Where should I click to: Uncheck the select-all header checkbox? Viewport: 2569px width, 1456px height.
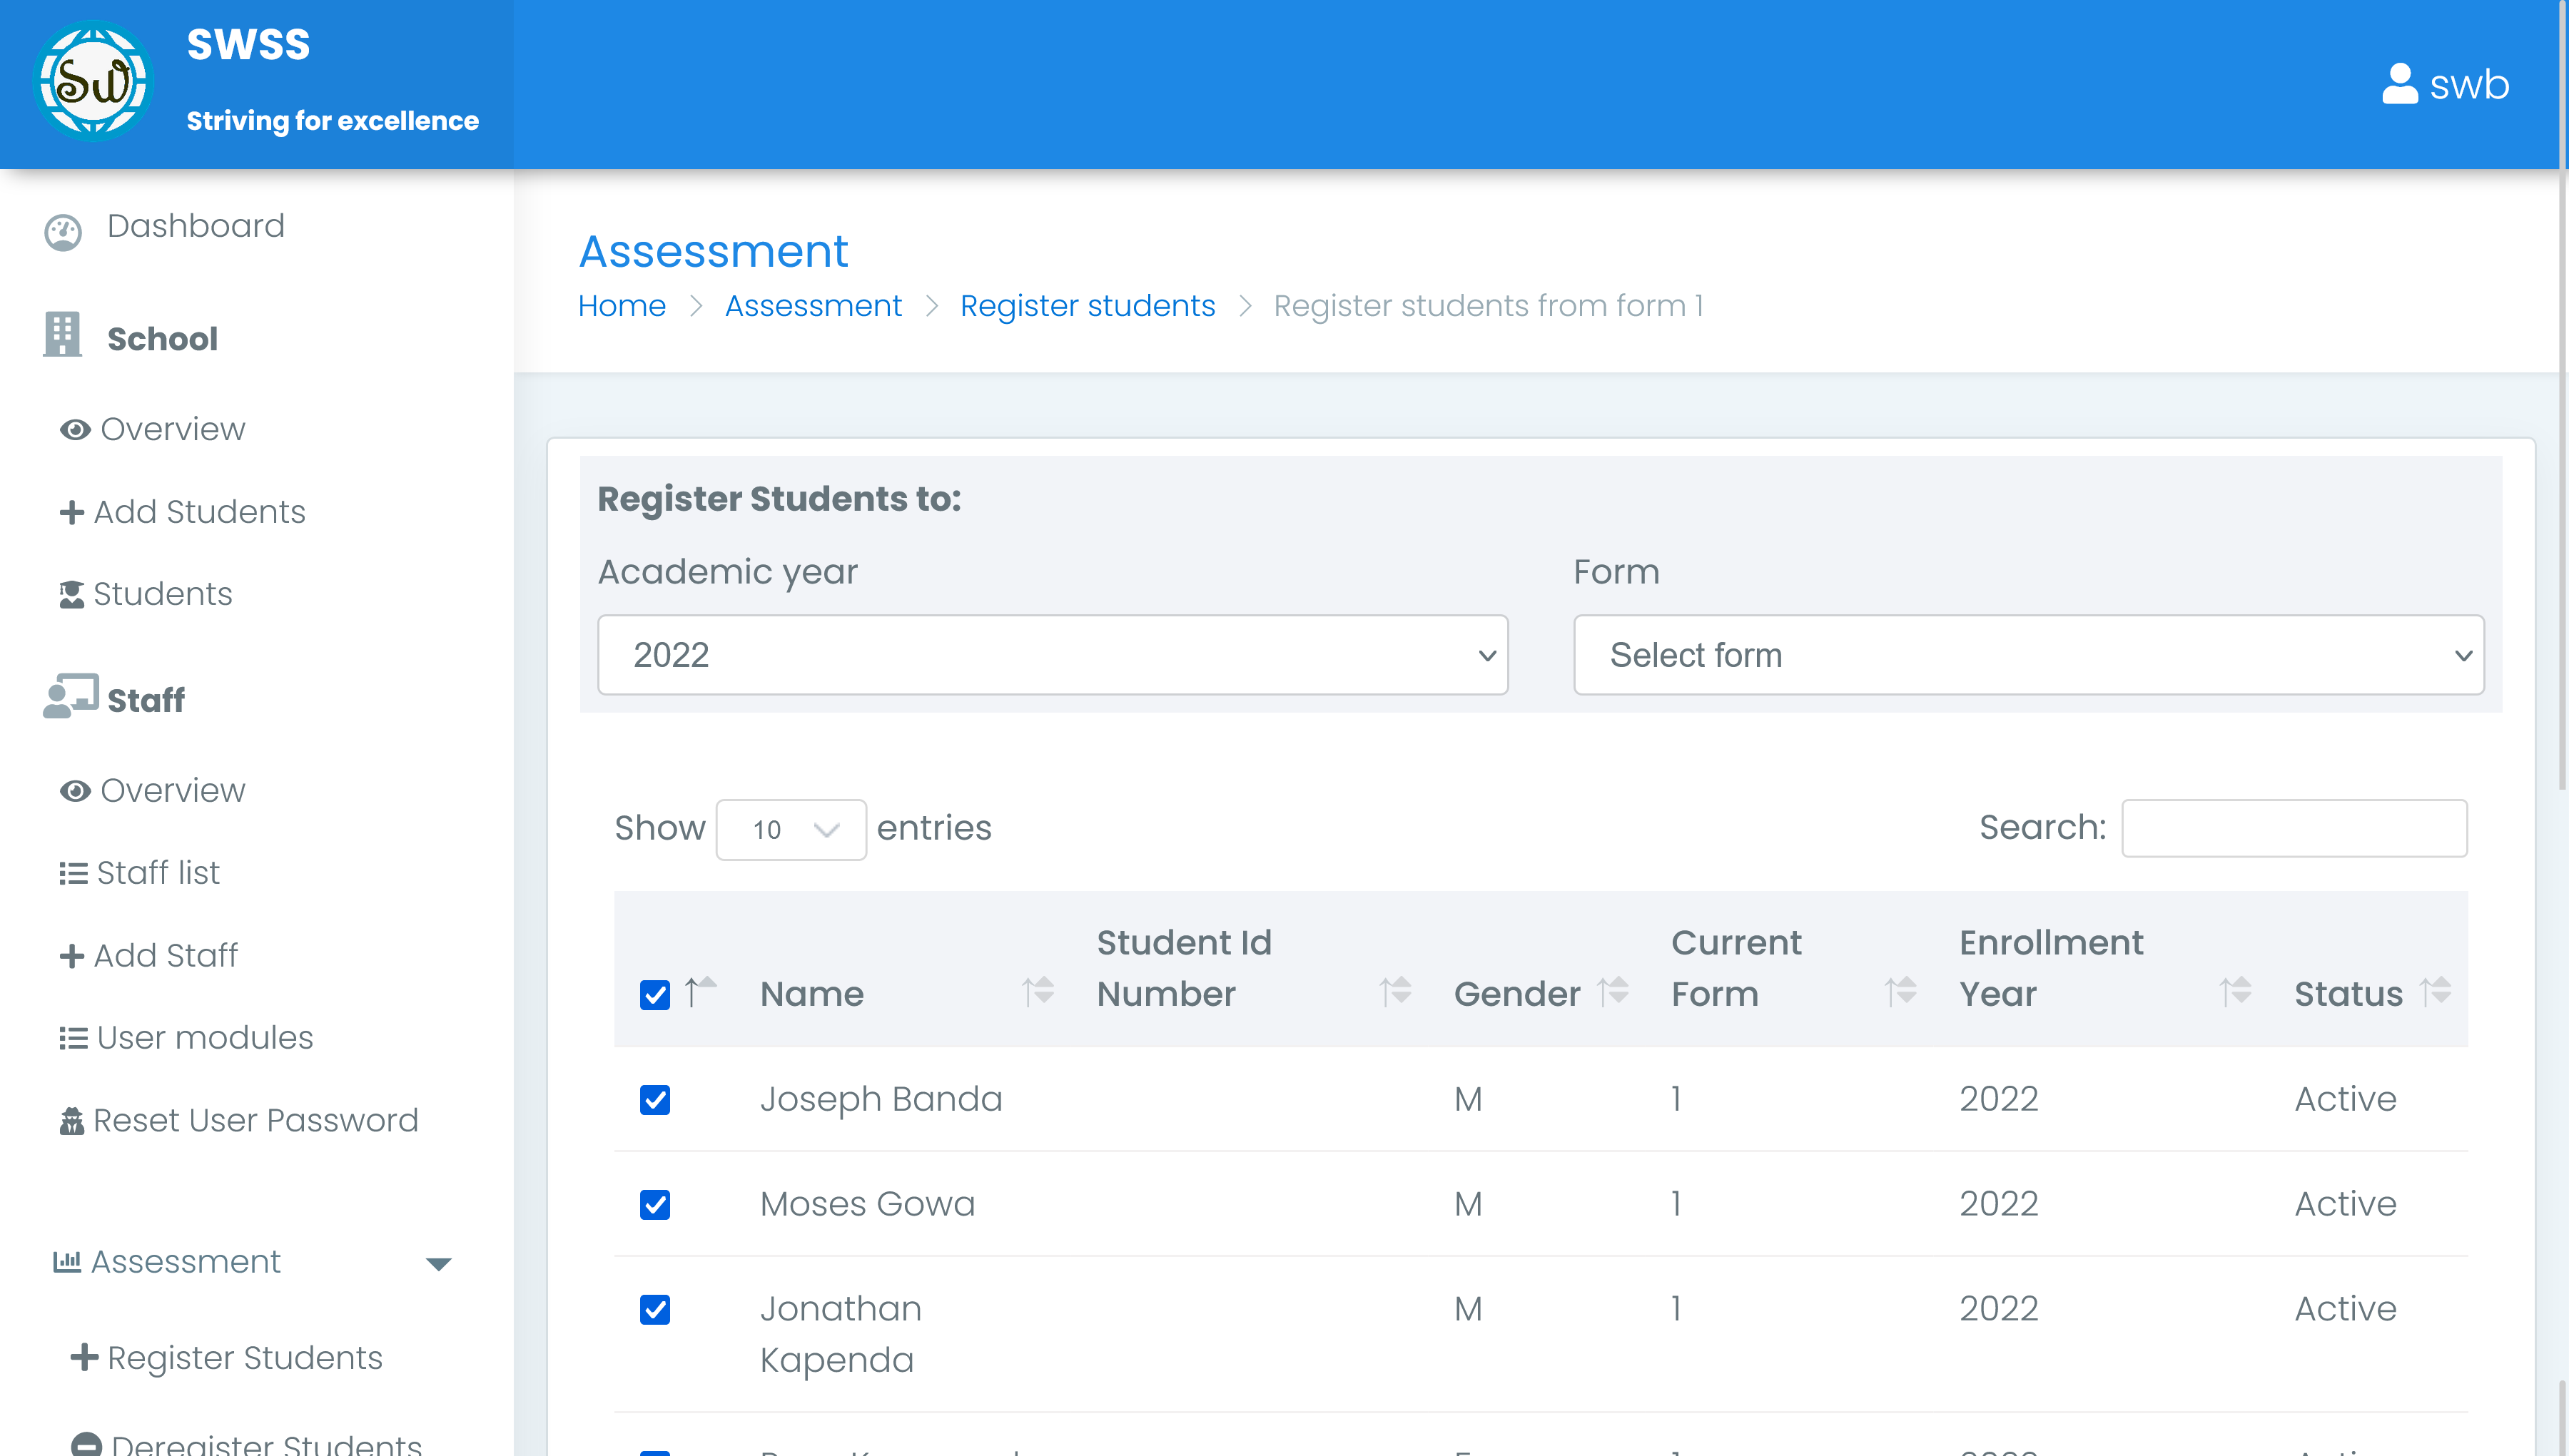pos(655,995)
